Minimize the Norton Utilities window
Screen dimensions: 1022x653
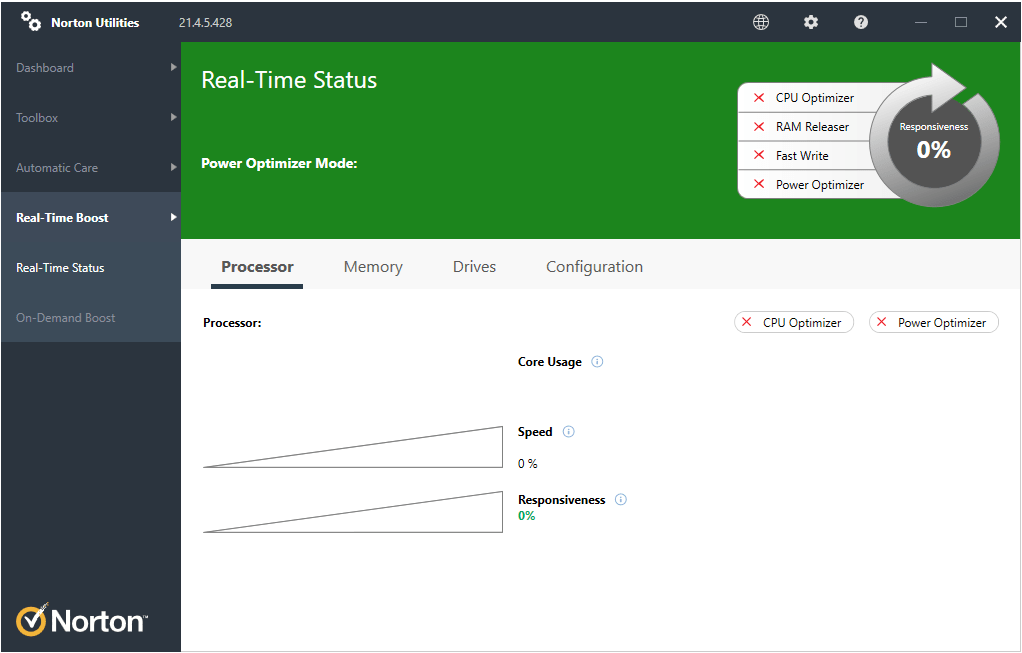(x=921, y=22)
